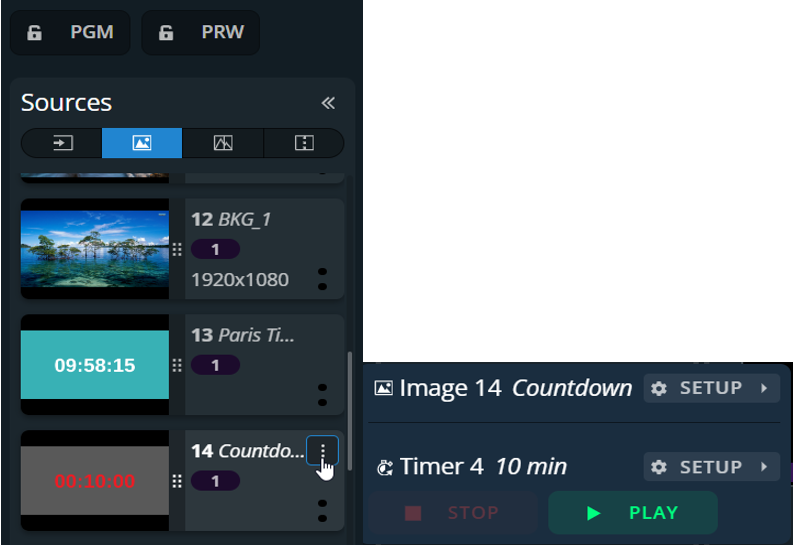
Task: Select the 13 Paris Time clock thumbnail
Action: point(95,365)
